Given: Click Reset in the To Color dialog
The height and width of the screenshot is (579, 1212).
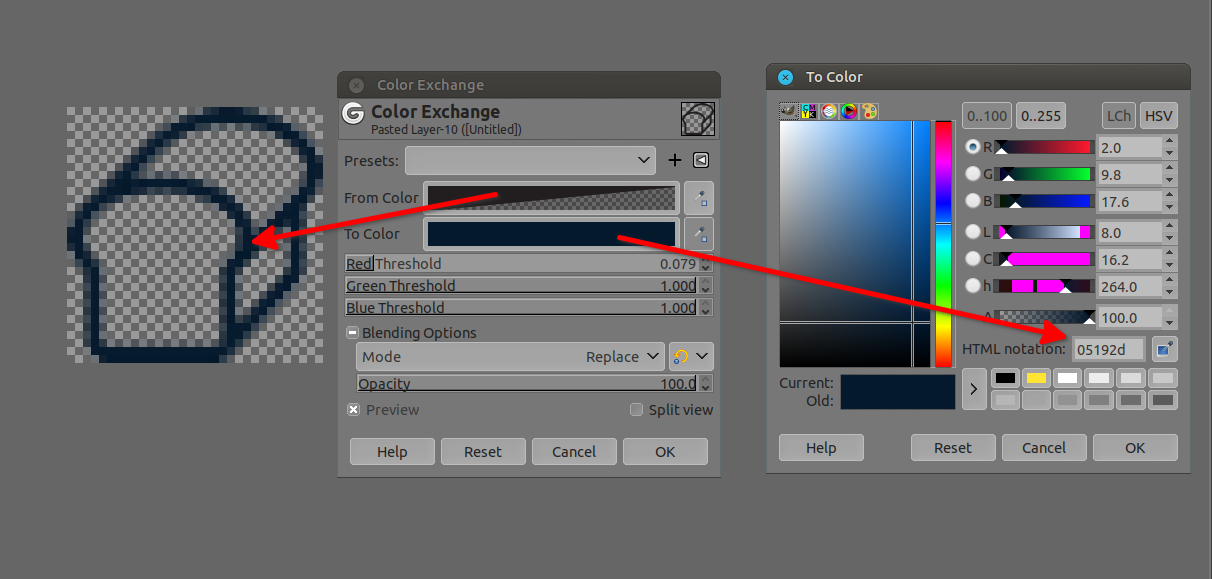Looking at the screenshot, I should 953,448.
